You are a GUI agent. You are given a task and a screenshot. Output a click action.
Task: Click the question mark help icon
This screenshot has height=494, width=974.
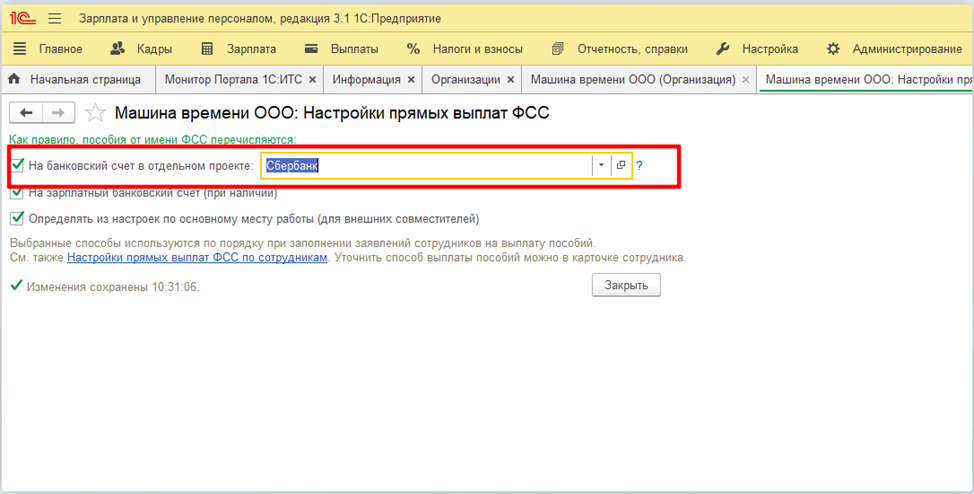(x=639, y=166)
